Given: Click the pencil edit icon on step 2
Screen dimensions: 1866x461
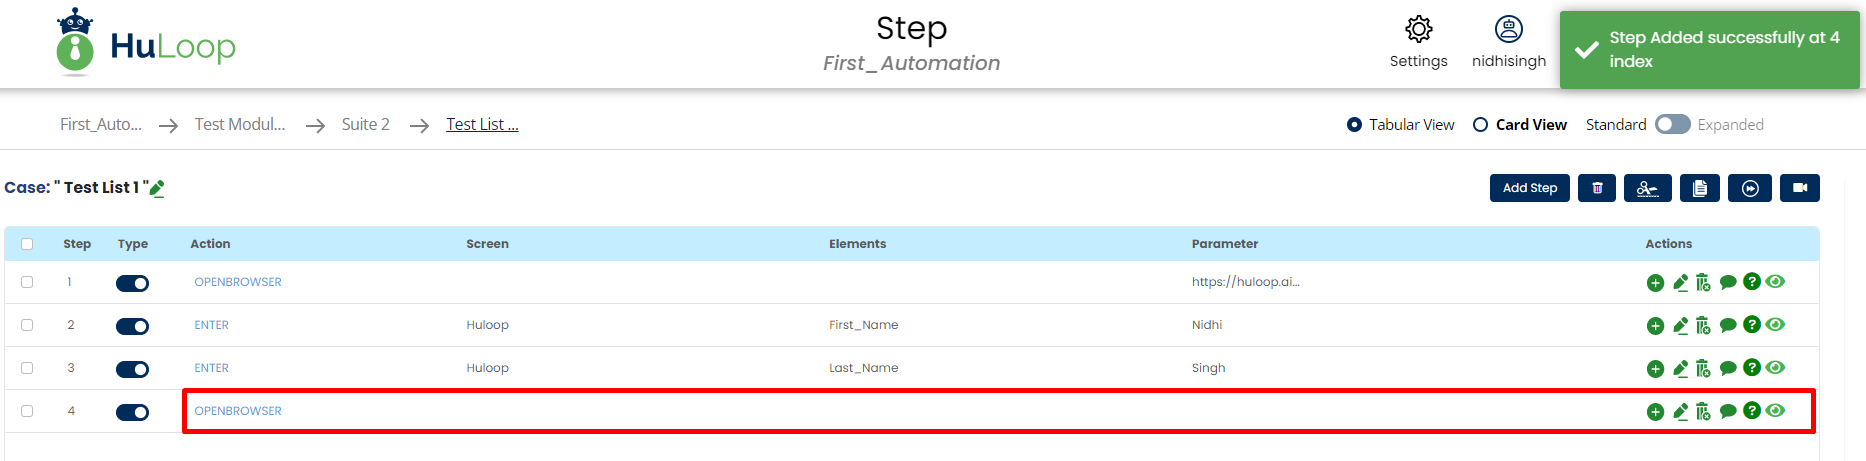Looking at the screenshot, I should (x=1680, y=326).
